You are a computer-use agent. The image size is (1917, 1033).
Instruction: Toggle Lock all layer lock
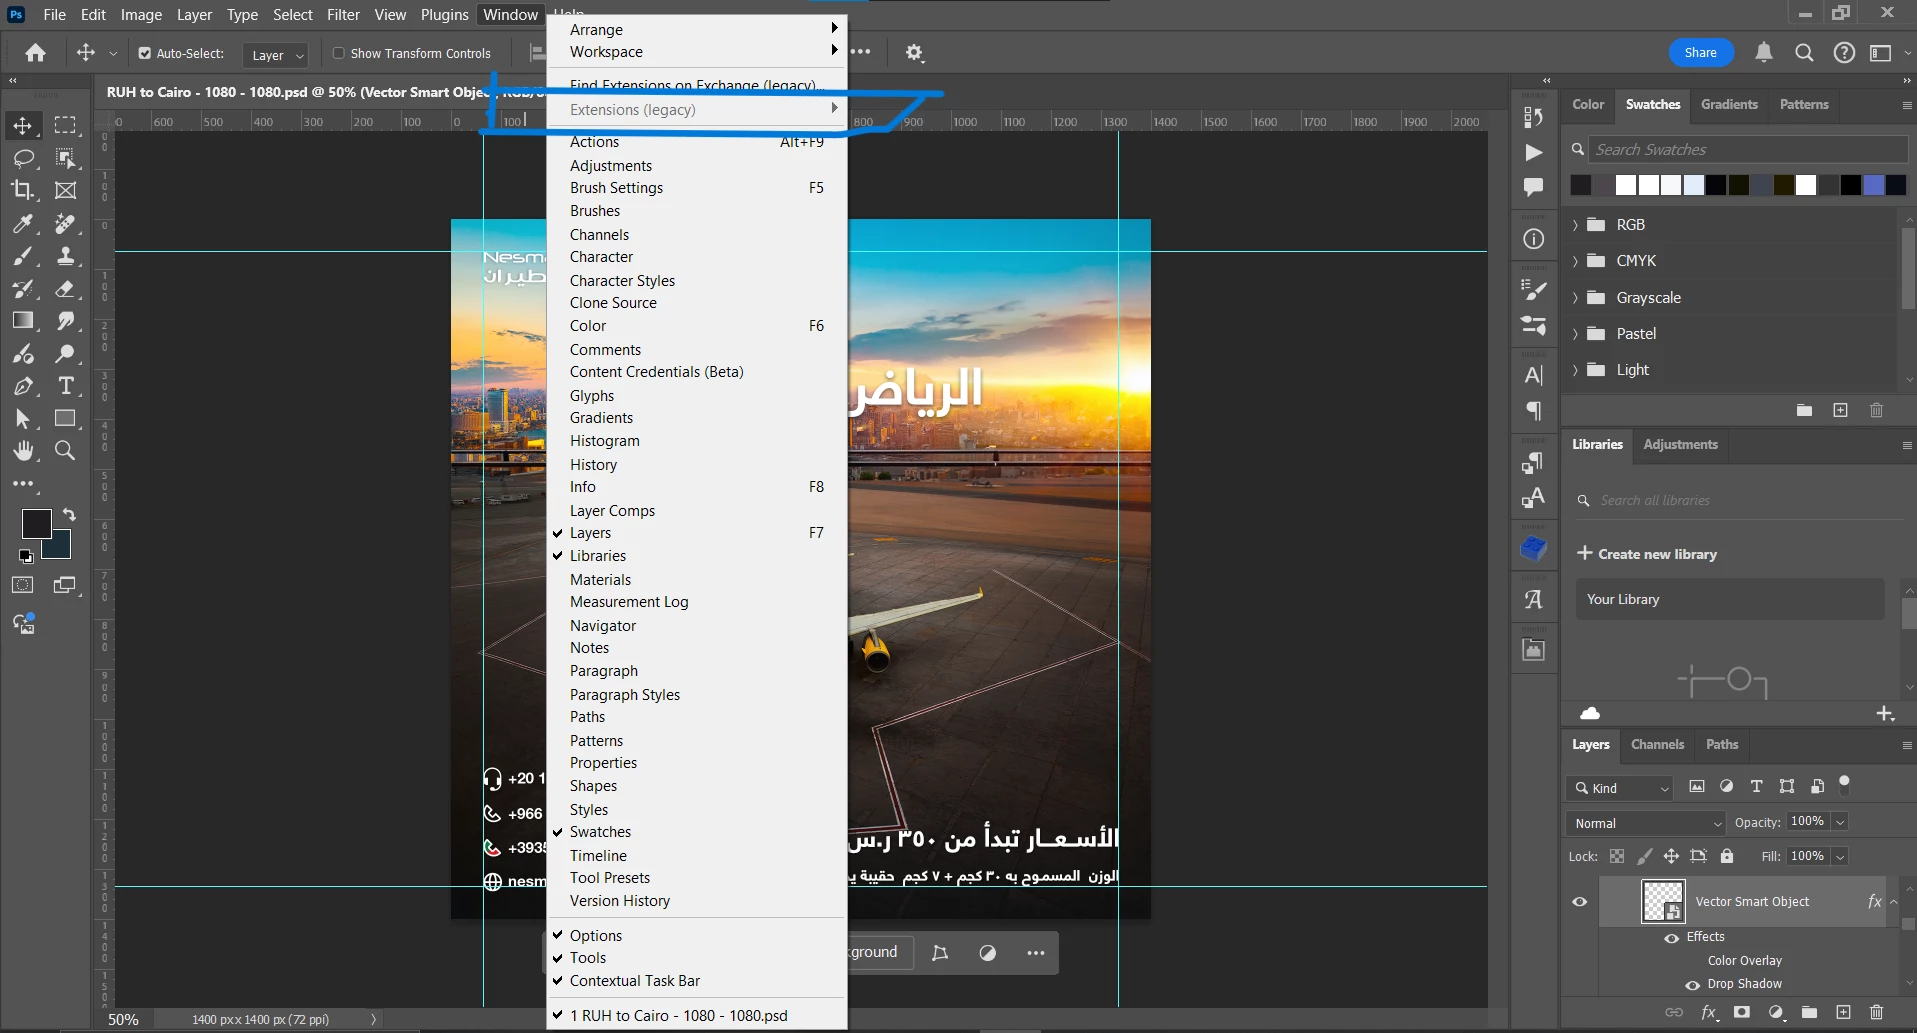pyautogui.click(x=1727, y=856)
